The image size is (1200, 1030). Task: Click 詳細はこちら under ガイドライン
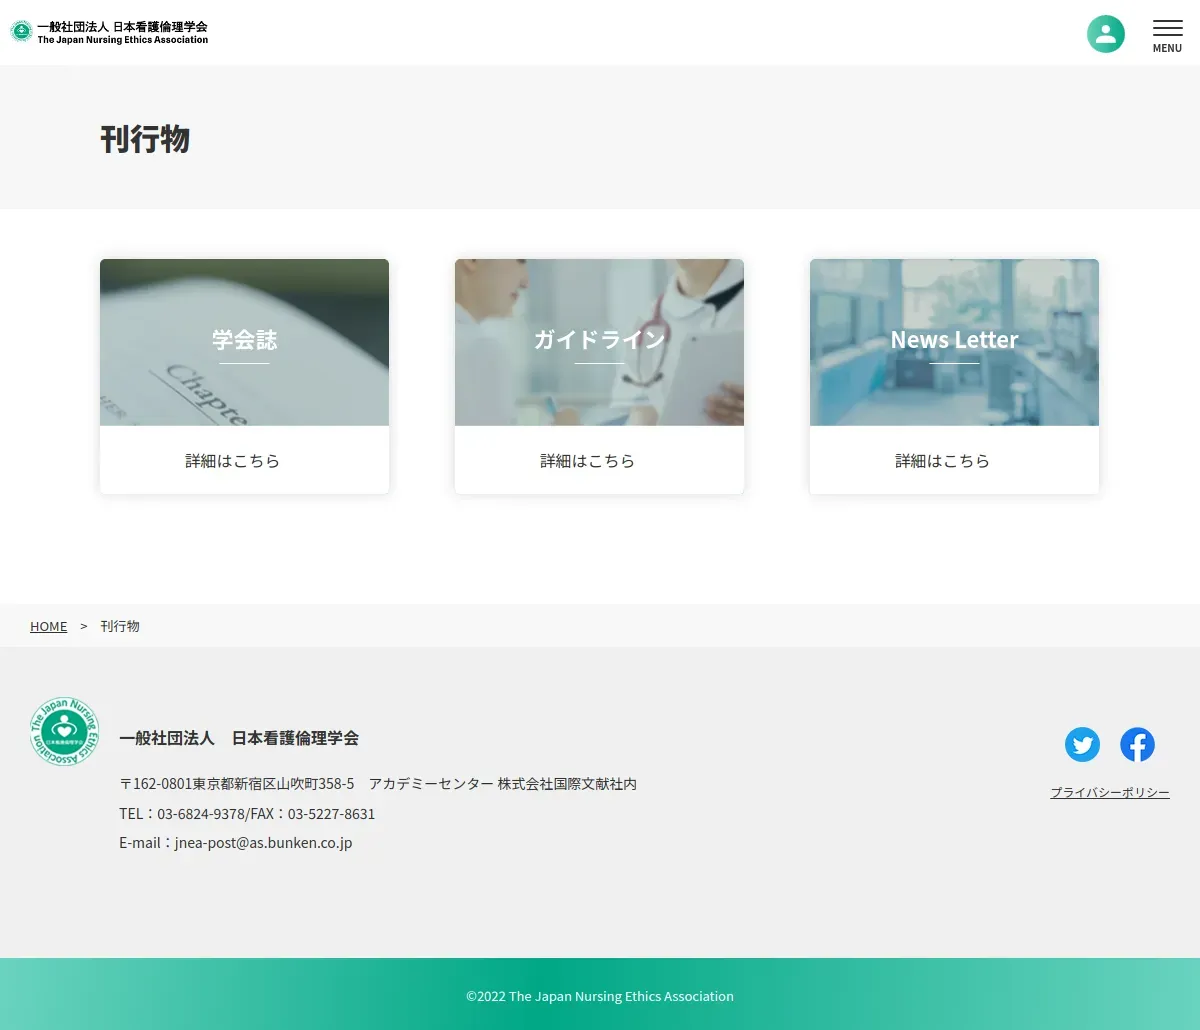coord(587,461)
